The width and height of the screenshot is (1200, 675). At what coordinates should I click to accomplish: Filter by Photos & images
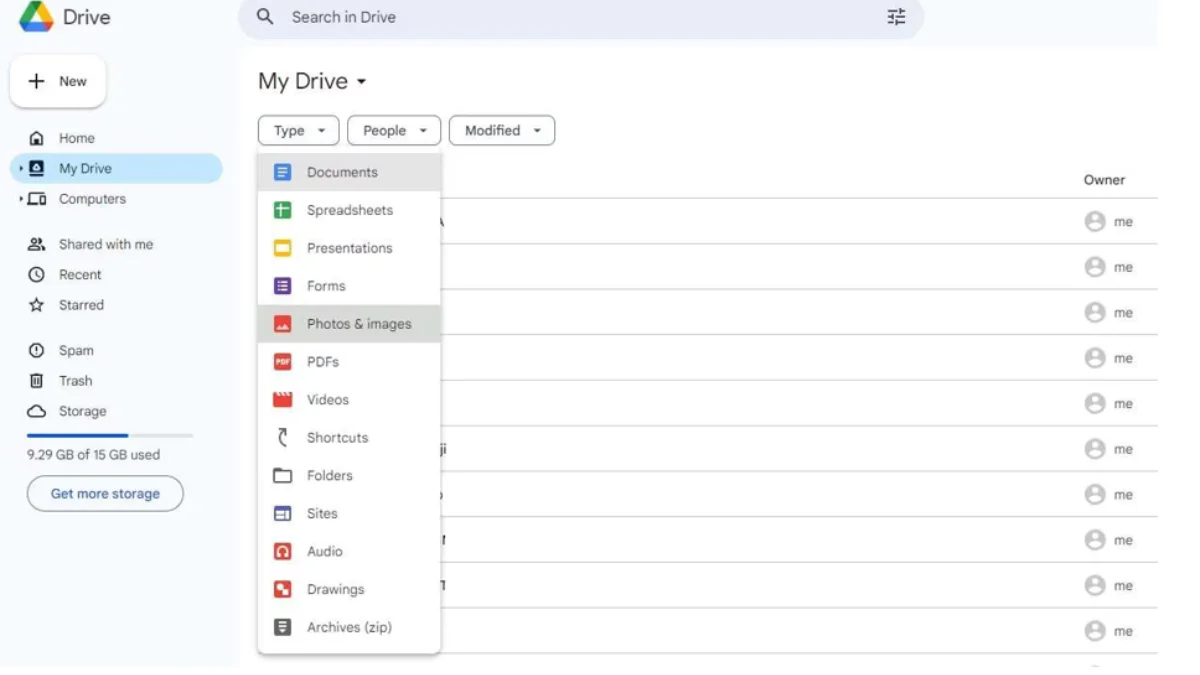click(x=358, y=324)
